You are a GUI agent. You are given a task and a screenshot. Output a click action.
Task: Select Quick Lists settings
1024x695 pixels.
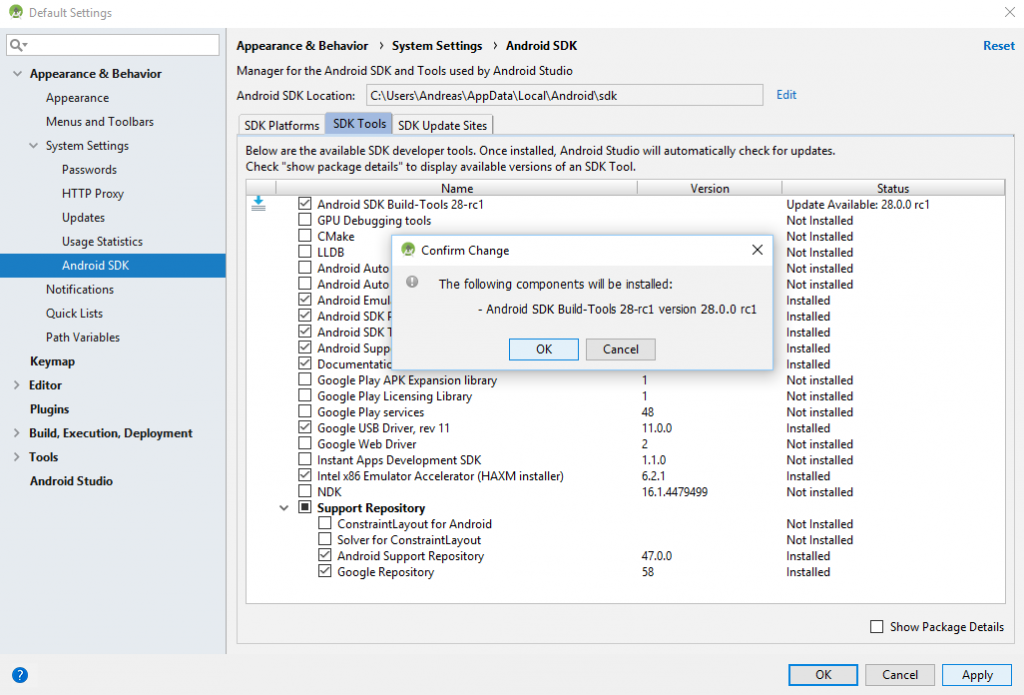(74, 314)
